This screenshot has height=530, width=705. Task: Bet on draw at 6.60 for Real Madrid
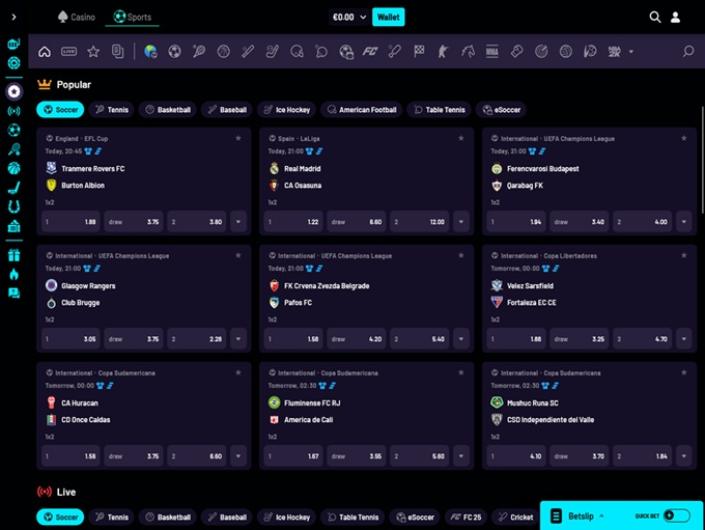tap(356, 222)
